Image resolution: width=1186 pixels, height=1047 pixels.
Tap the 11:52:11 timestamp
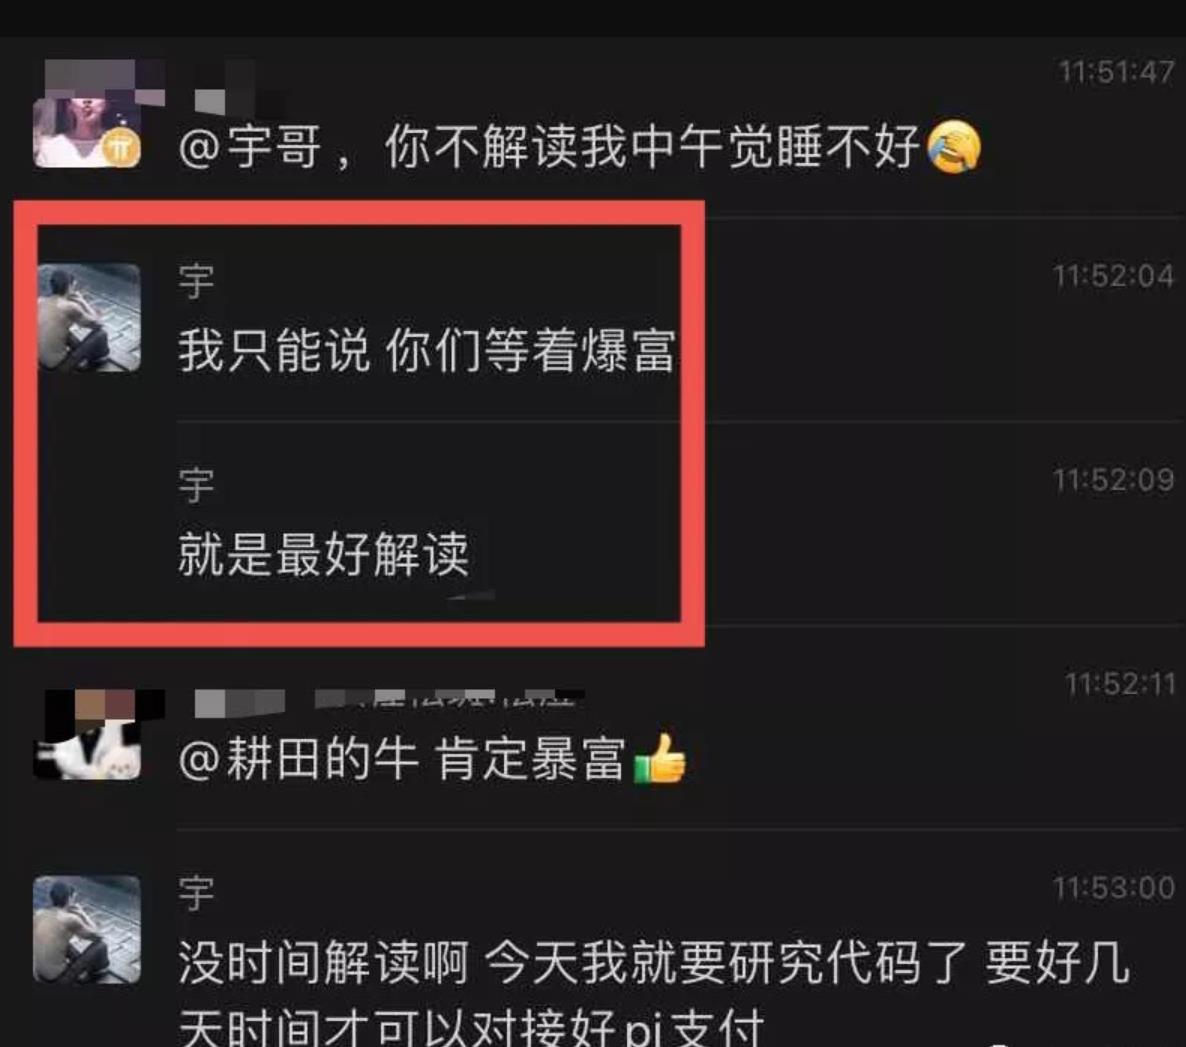coord(1119,684)
